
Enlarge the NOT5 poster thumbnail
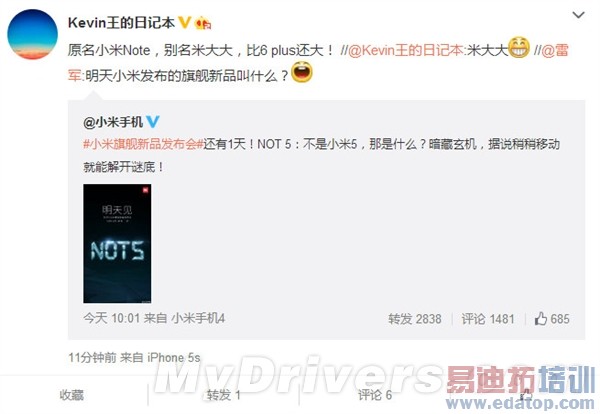(117, 243)
